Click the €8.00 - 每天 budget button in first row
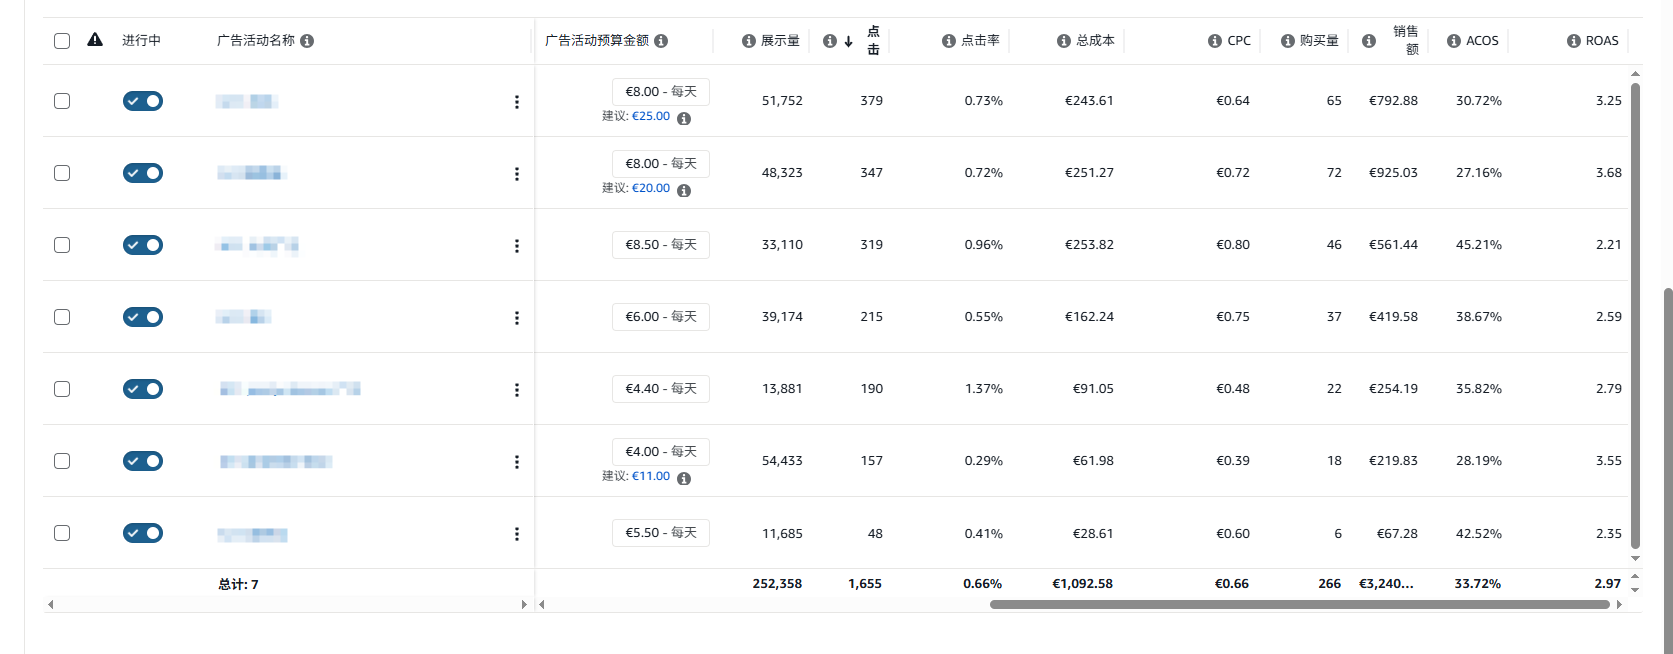Image resolution: width=1673 pixels, height=654 pixels. click(x=661, y=92)
